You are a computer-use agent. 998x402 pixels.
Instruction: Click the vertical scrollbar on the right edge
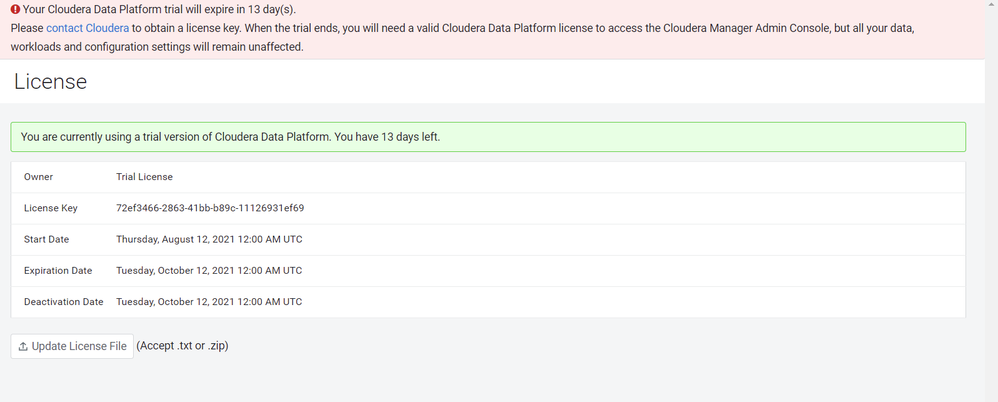click(992, 201)
